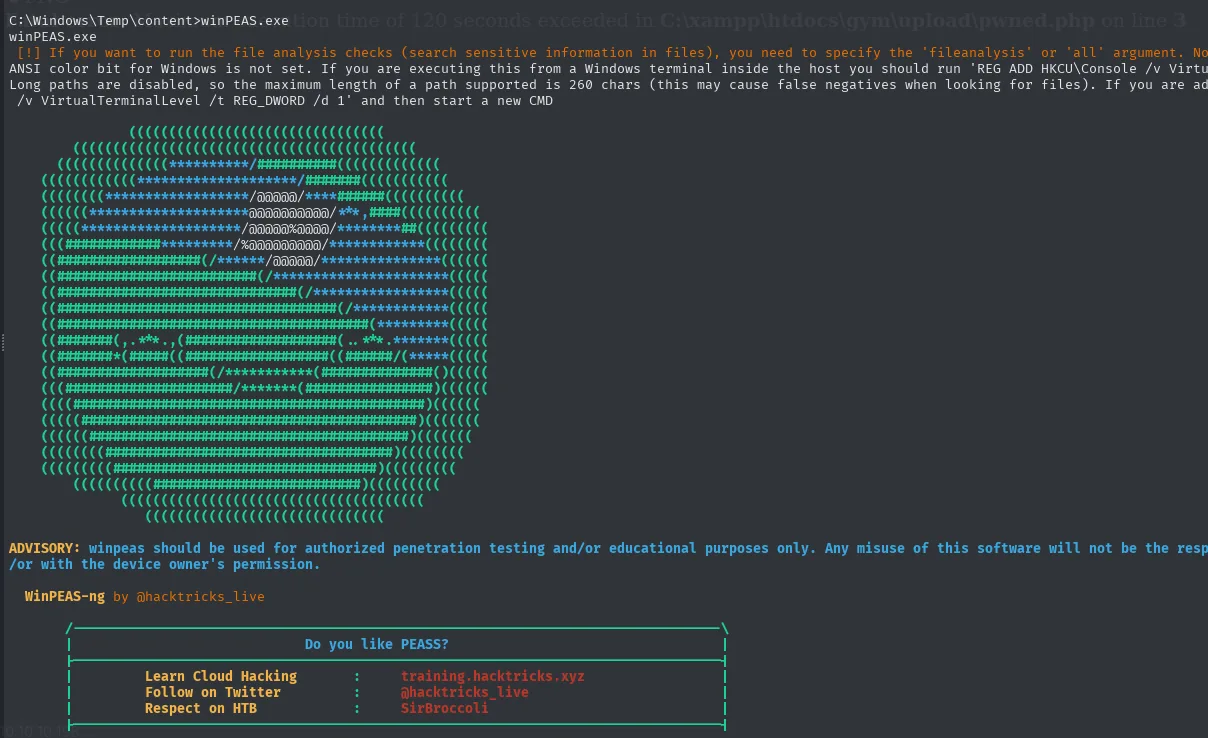The width and height of the screenshot is (1208, 738).
Task: Select the standalone 'winPEAS.exe' output line
Action: 52,37
